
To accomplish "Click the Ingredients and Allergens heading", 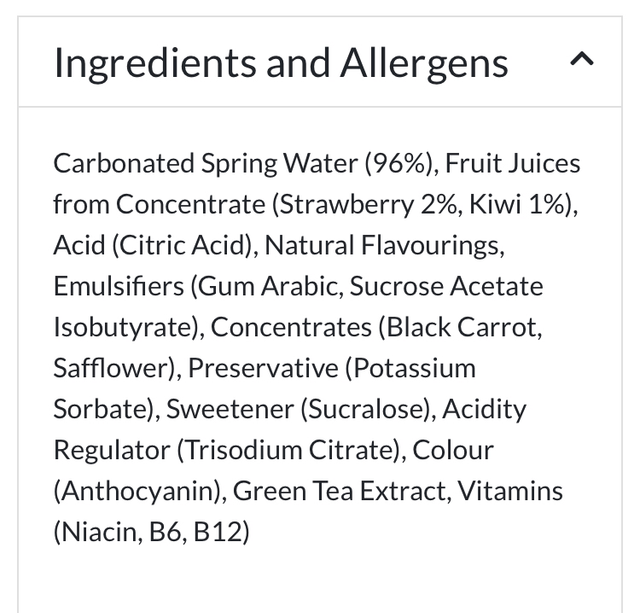I will pos(281,62).
